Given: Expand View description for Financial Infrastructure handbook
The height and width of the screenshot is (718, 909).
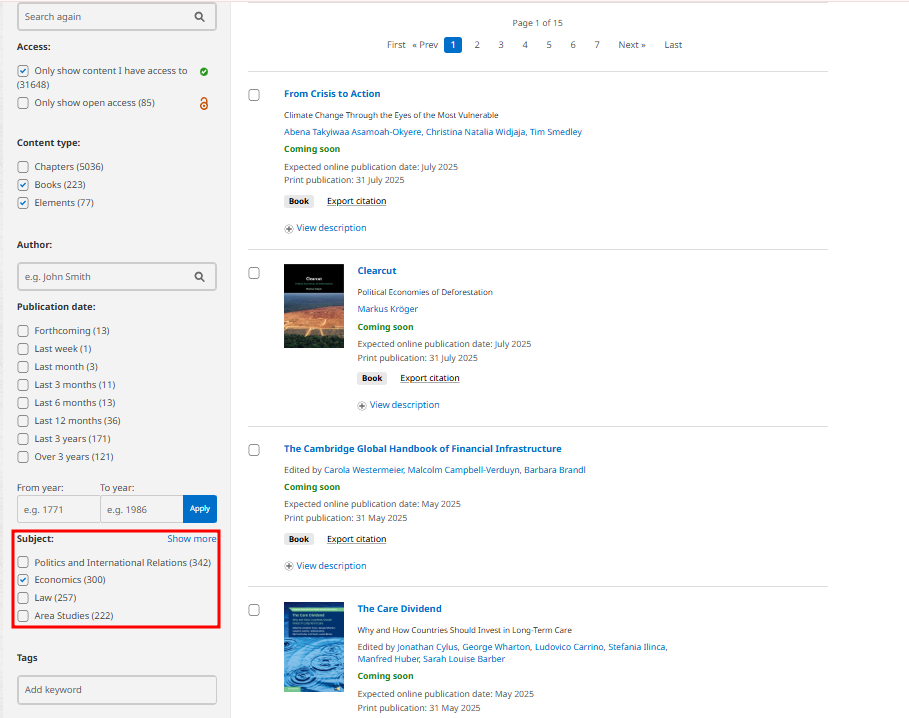Looking at the screenshot, I should 331,566.
